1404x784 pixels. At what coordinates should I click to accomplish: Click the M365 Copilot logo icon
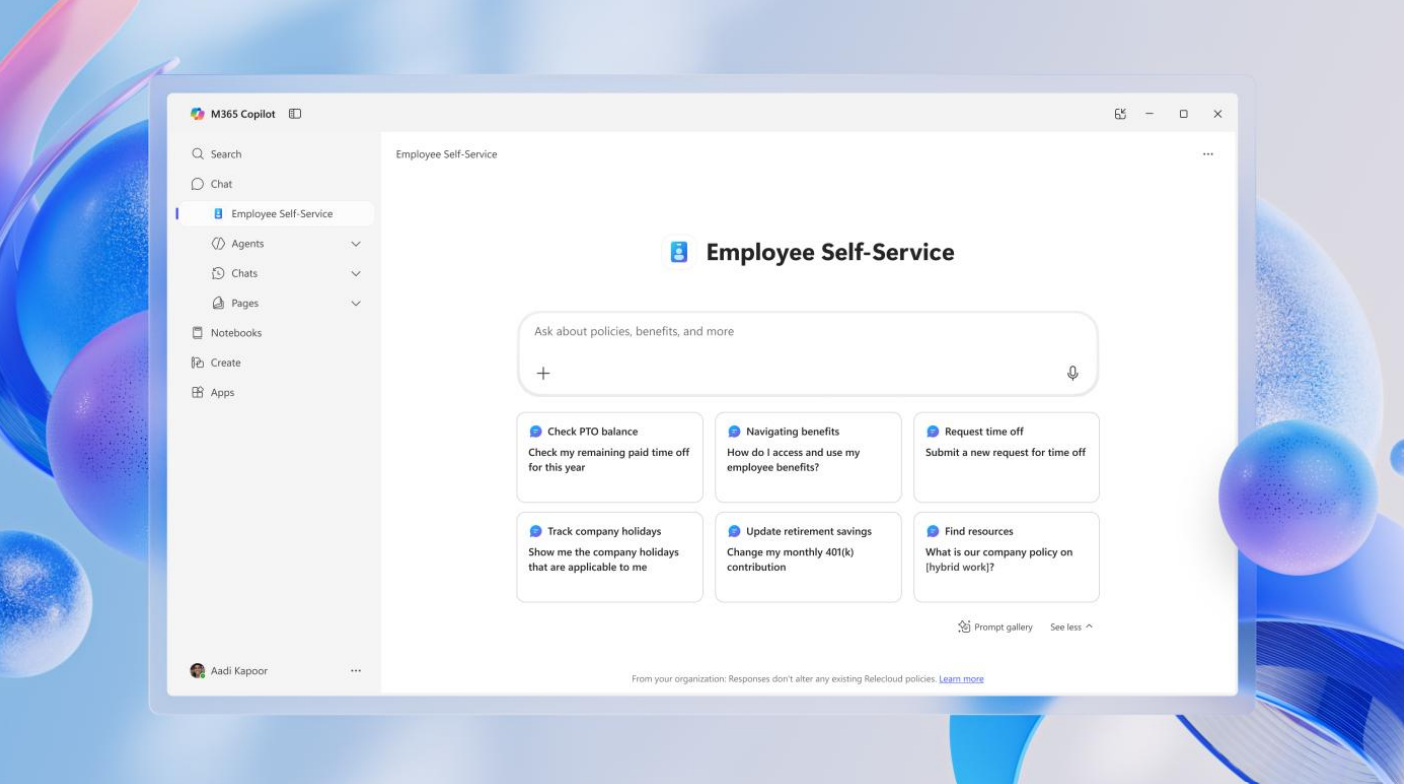(198, 114)
